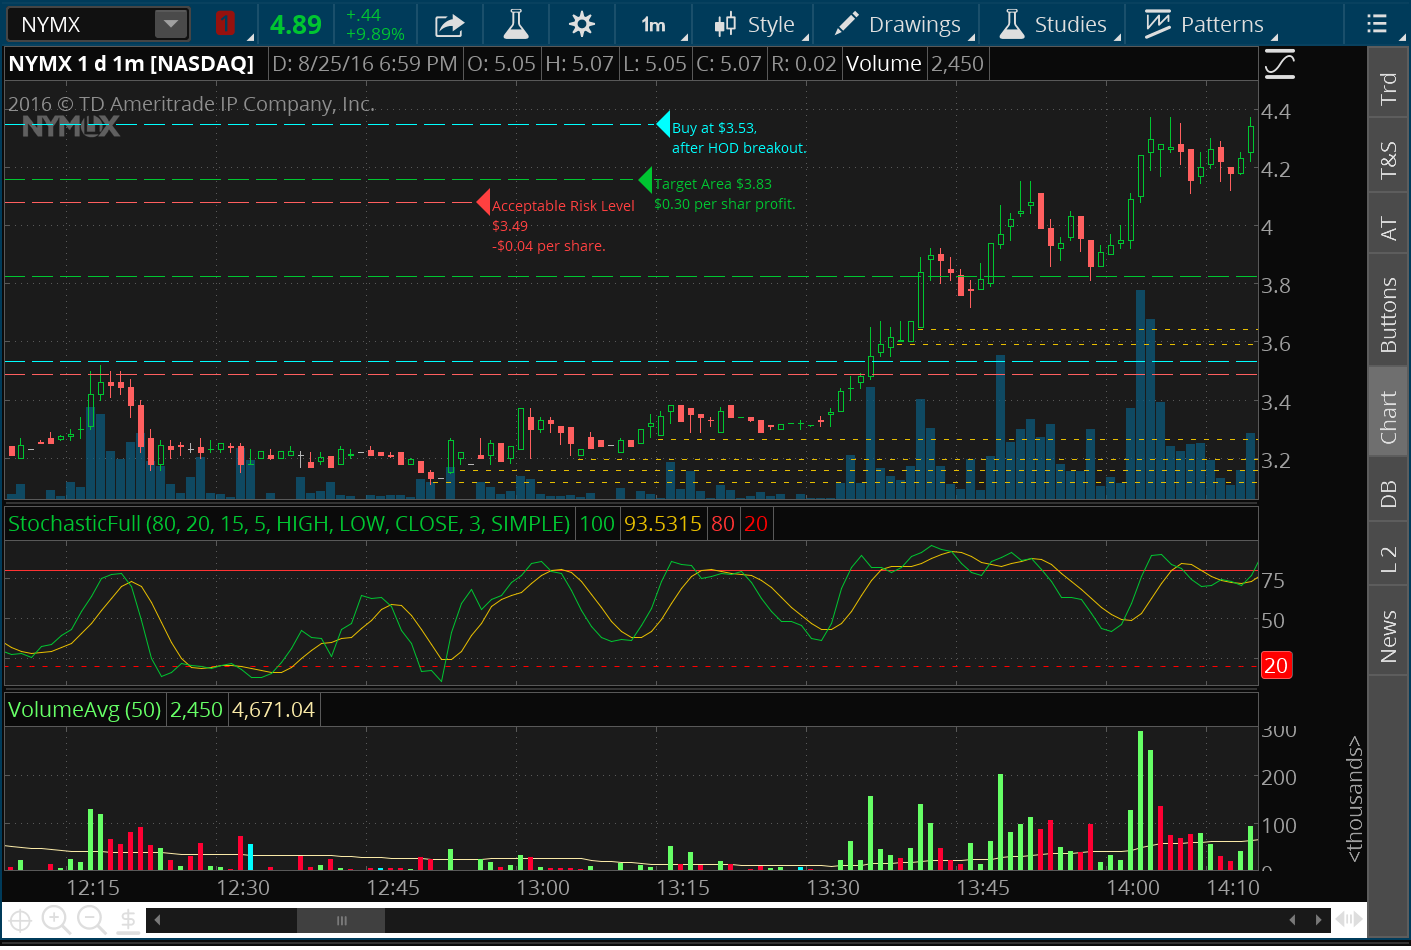Viewport: 1411px width, 950px height.
Task: Open the 1m timeframe dropdown
Action: coord(653,25)
